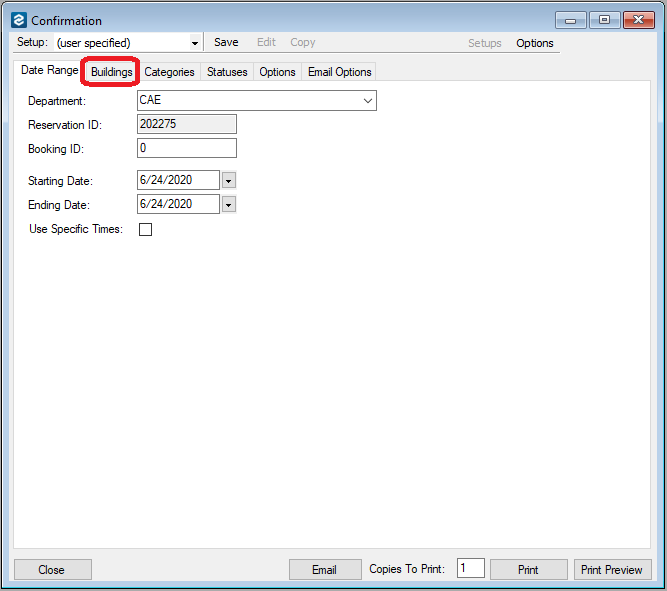Go to the Options tab next to Statuses
The height and width of the screenshot is (591, 667).
(x=277, y=72)
